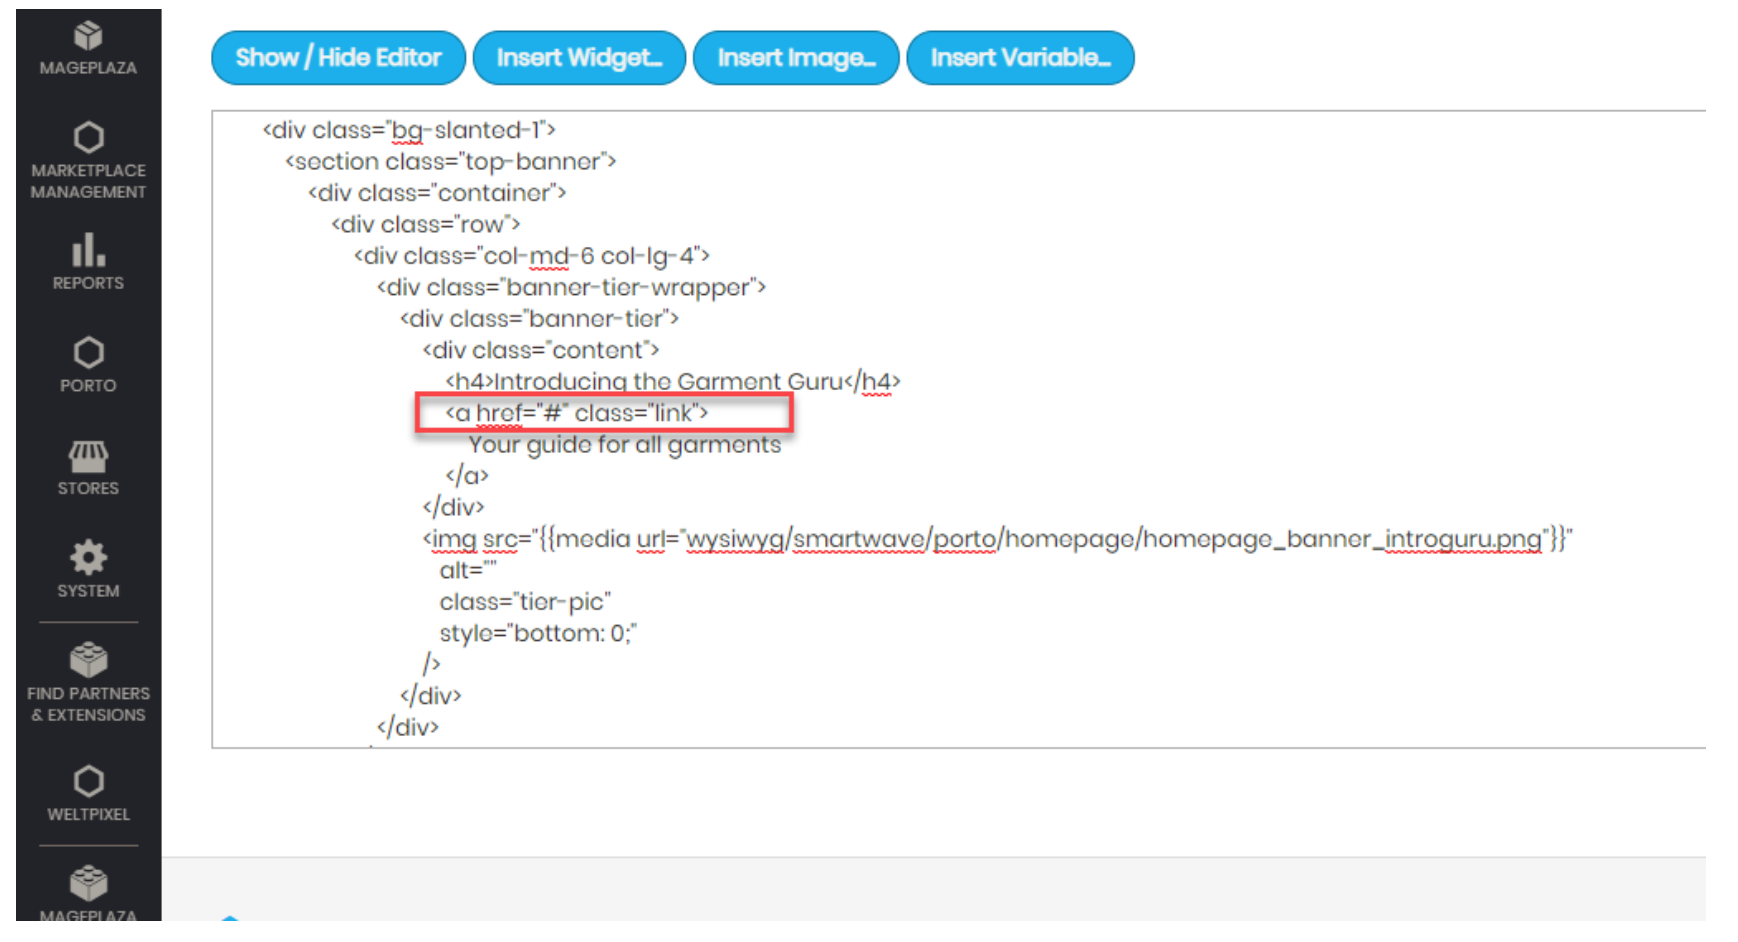
Task: Select the MARKETPLACE MANAGEMENT menu label
Action: [88, 181]
